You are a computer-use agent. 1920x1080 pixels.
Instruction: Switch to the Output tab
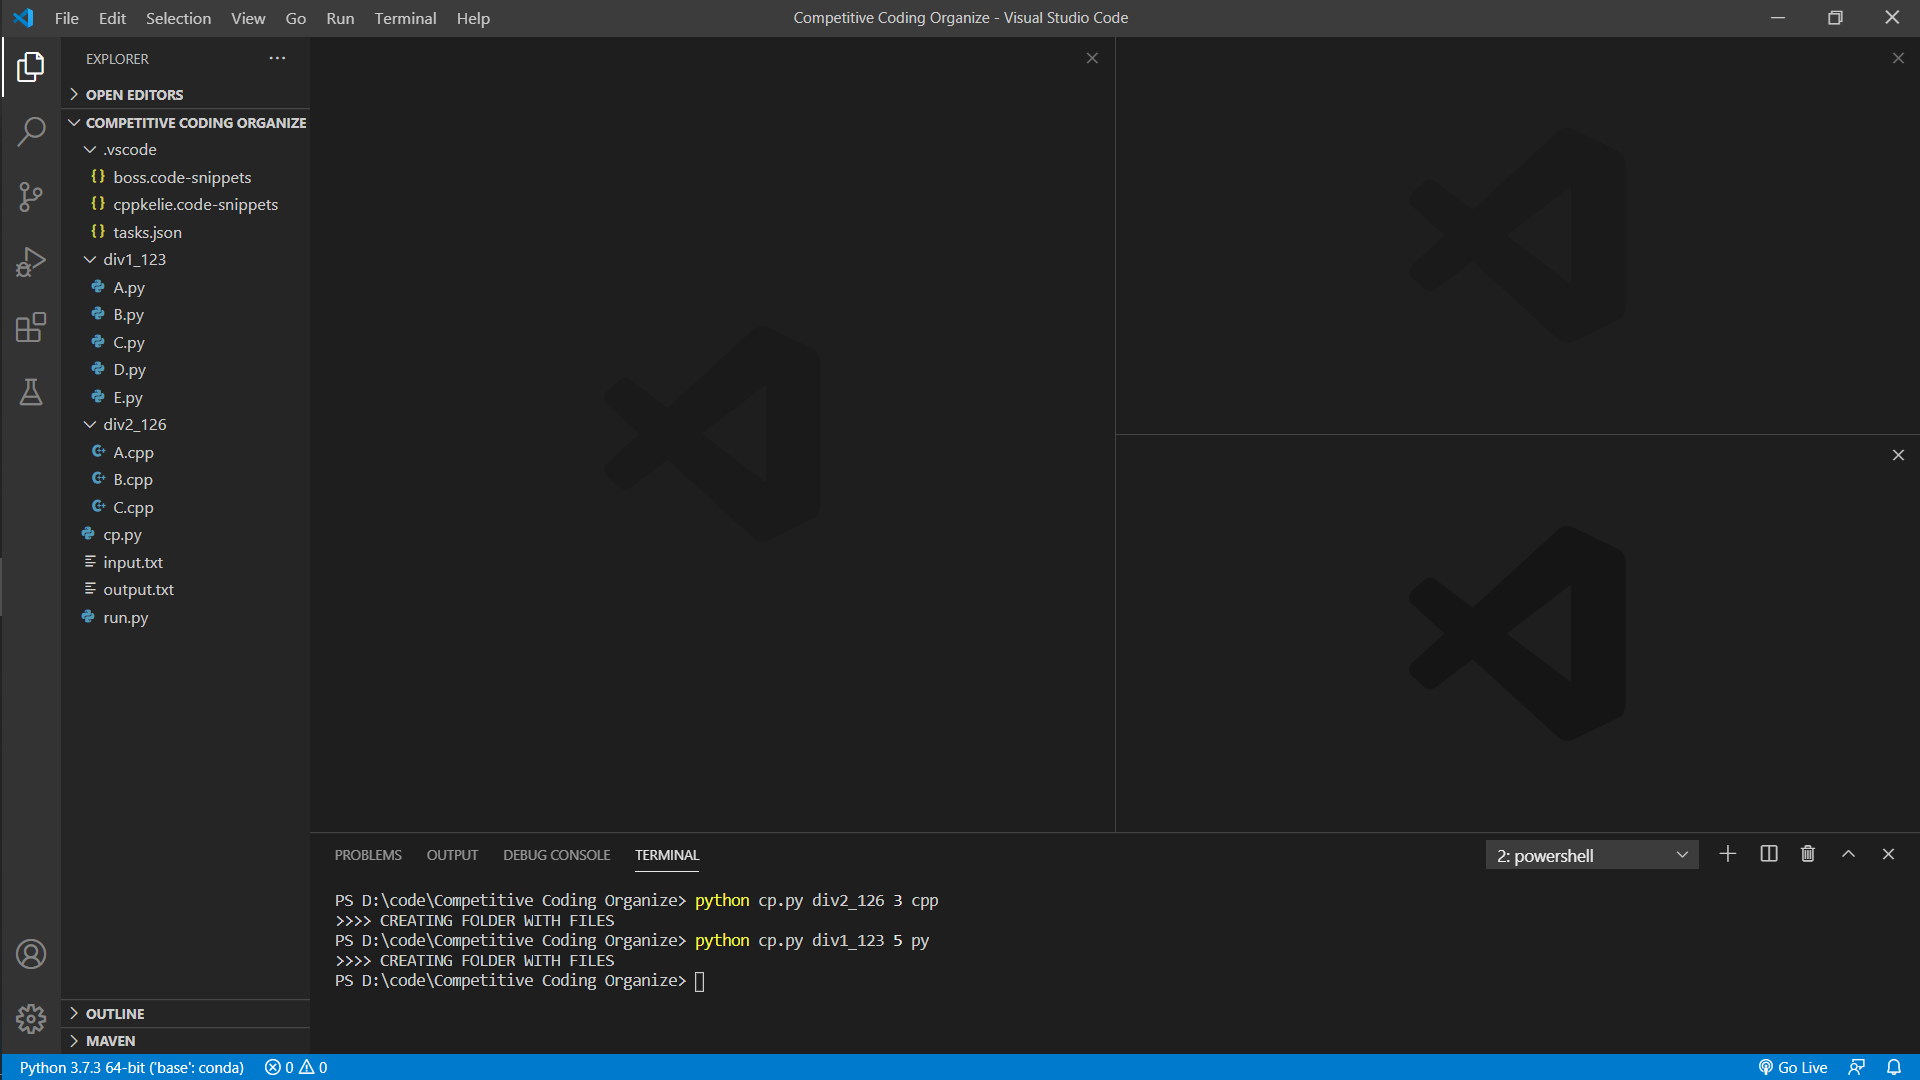point(452,855)
